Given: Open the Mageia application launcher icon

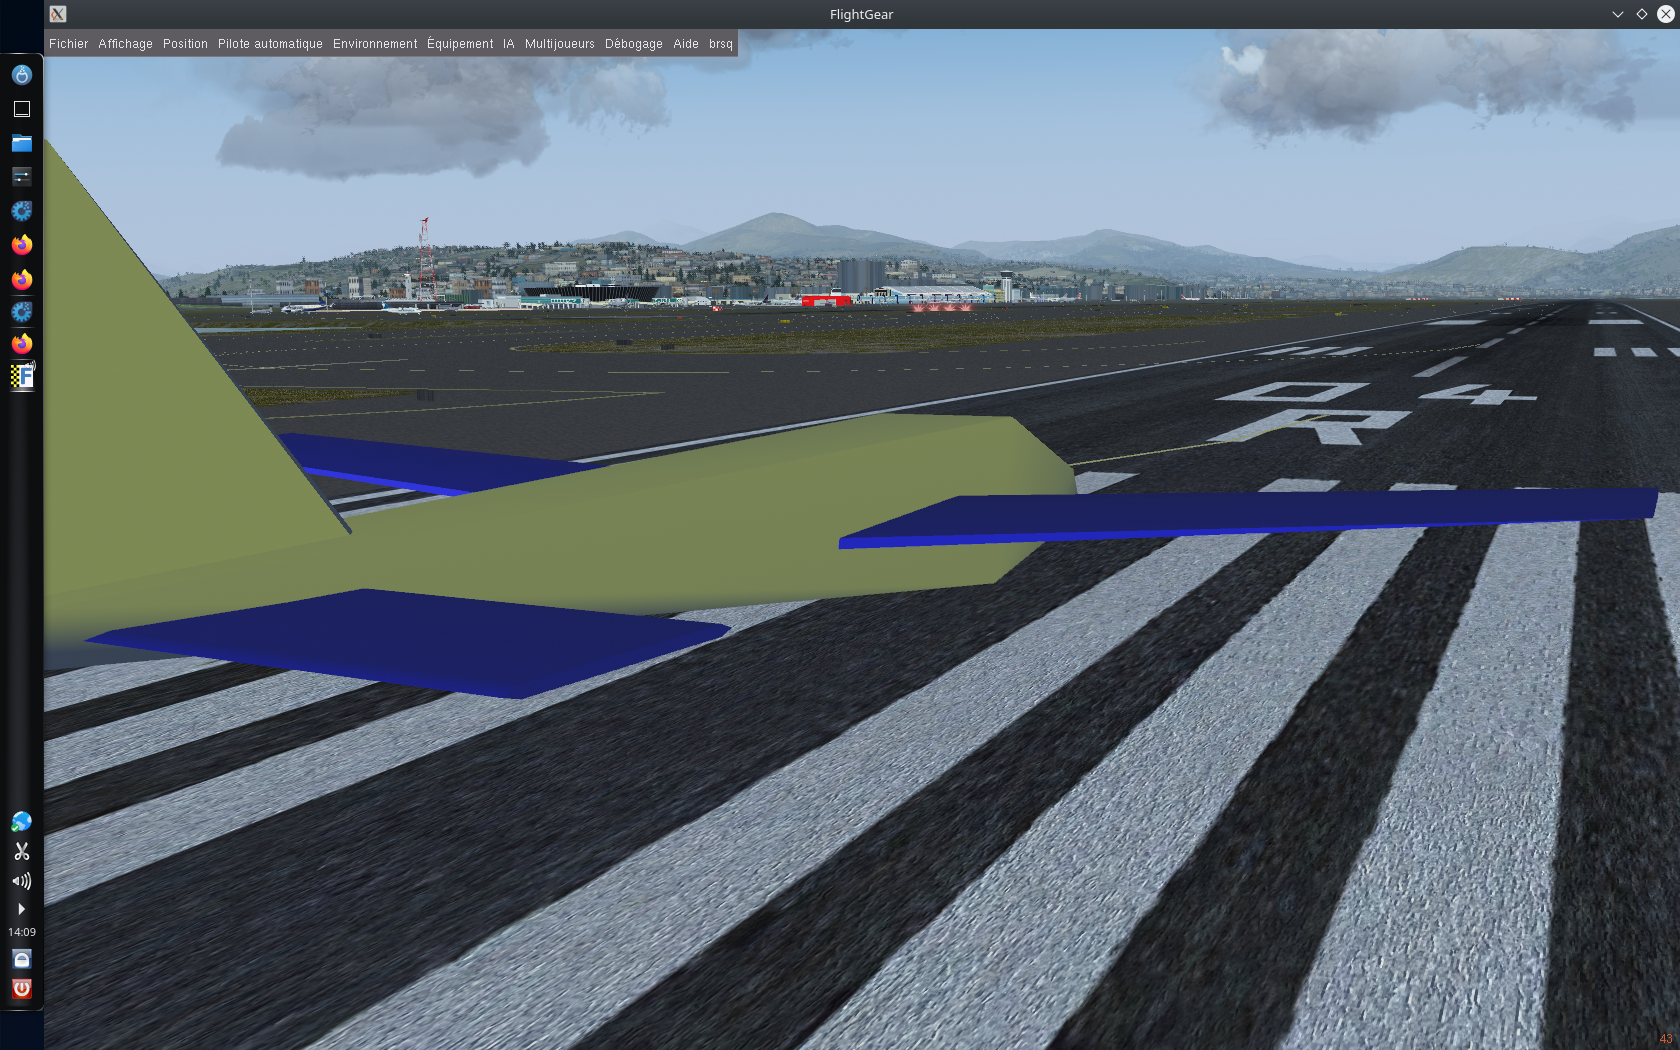Looking at the screenshot, I should click(21, 75).
